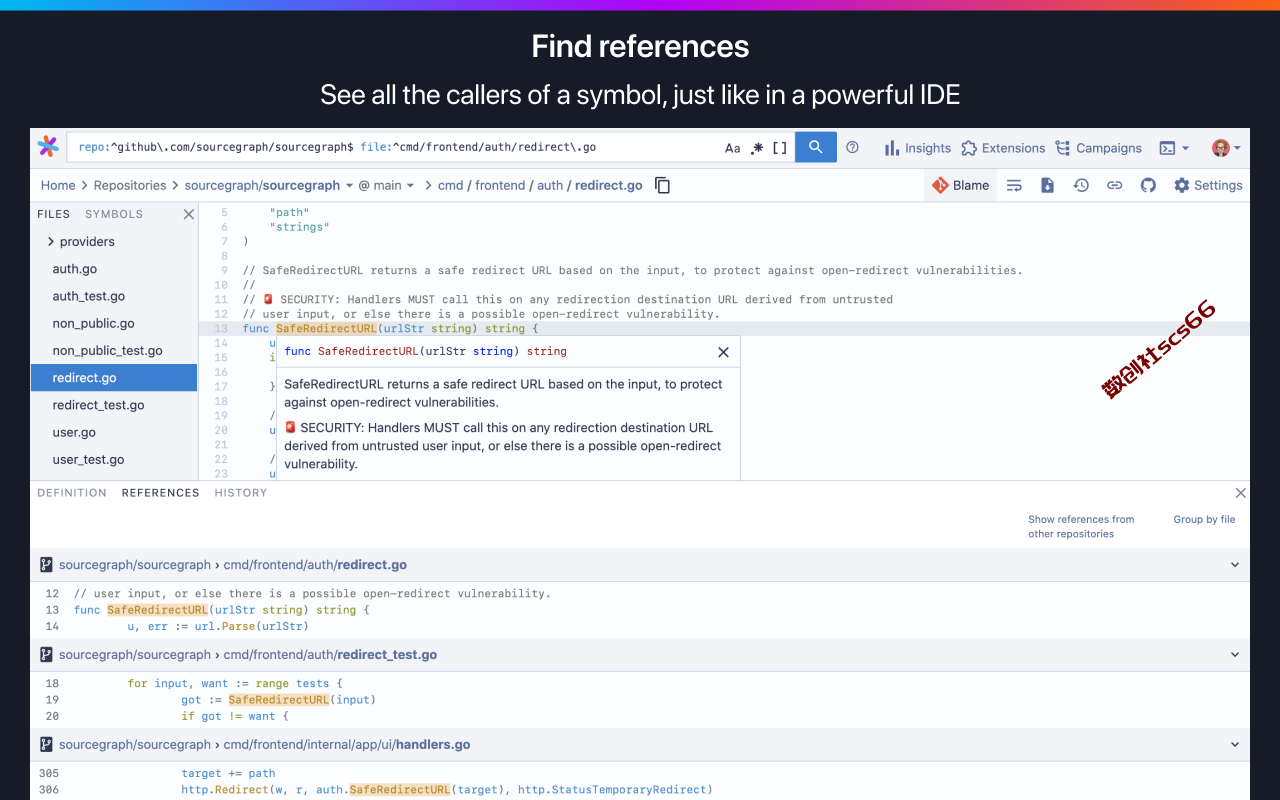Collapse the redirect.go reference results
The image size is (1280, 800).
click(1235, 565)
